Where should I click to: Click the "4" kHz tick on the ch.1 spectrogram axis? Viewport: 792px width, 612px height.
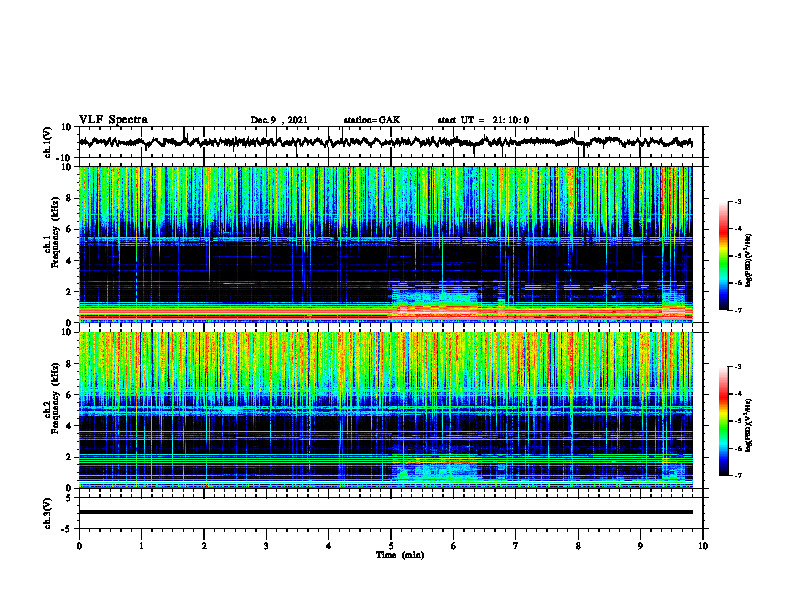[69, 261]
